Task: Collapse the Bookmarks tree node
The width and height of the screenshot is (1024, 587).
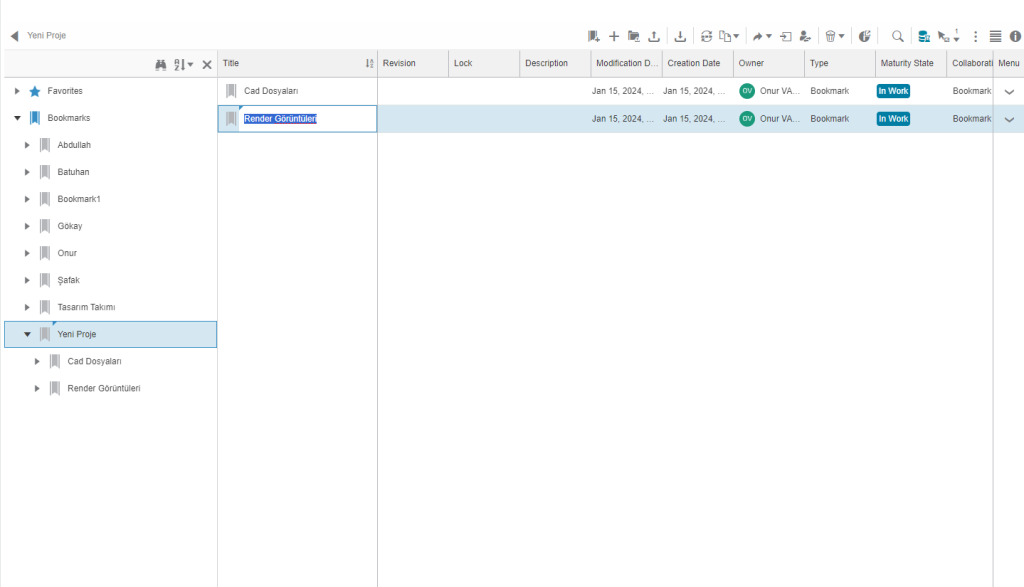Action: pyautogui.click(x=17, y=118)
